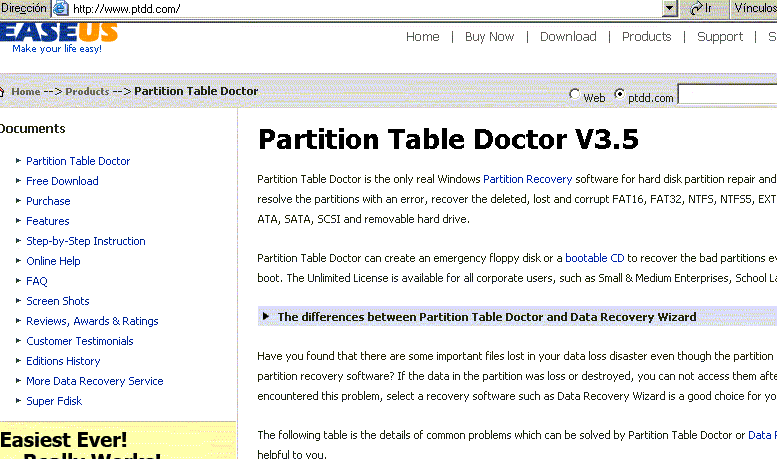Viewport: 777px width, 459px height.
Task: Open the Online Help sidebar link
Action: [x=53, y=261]
